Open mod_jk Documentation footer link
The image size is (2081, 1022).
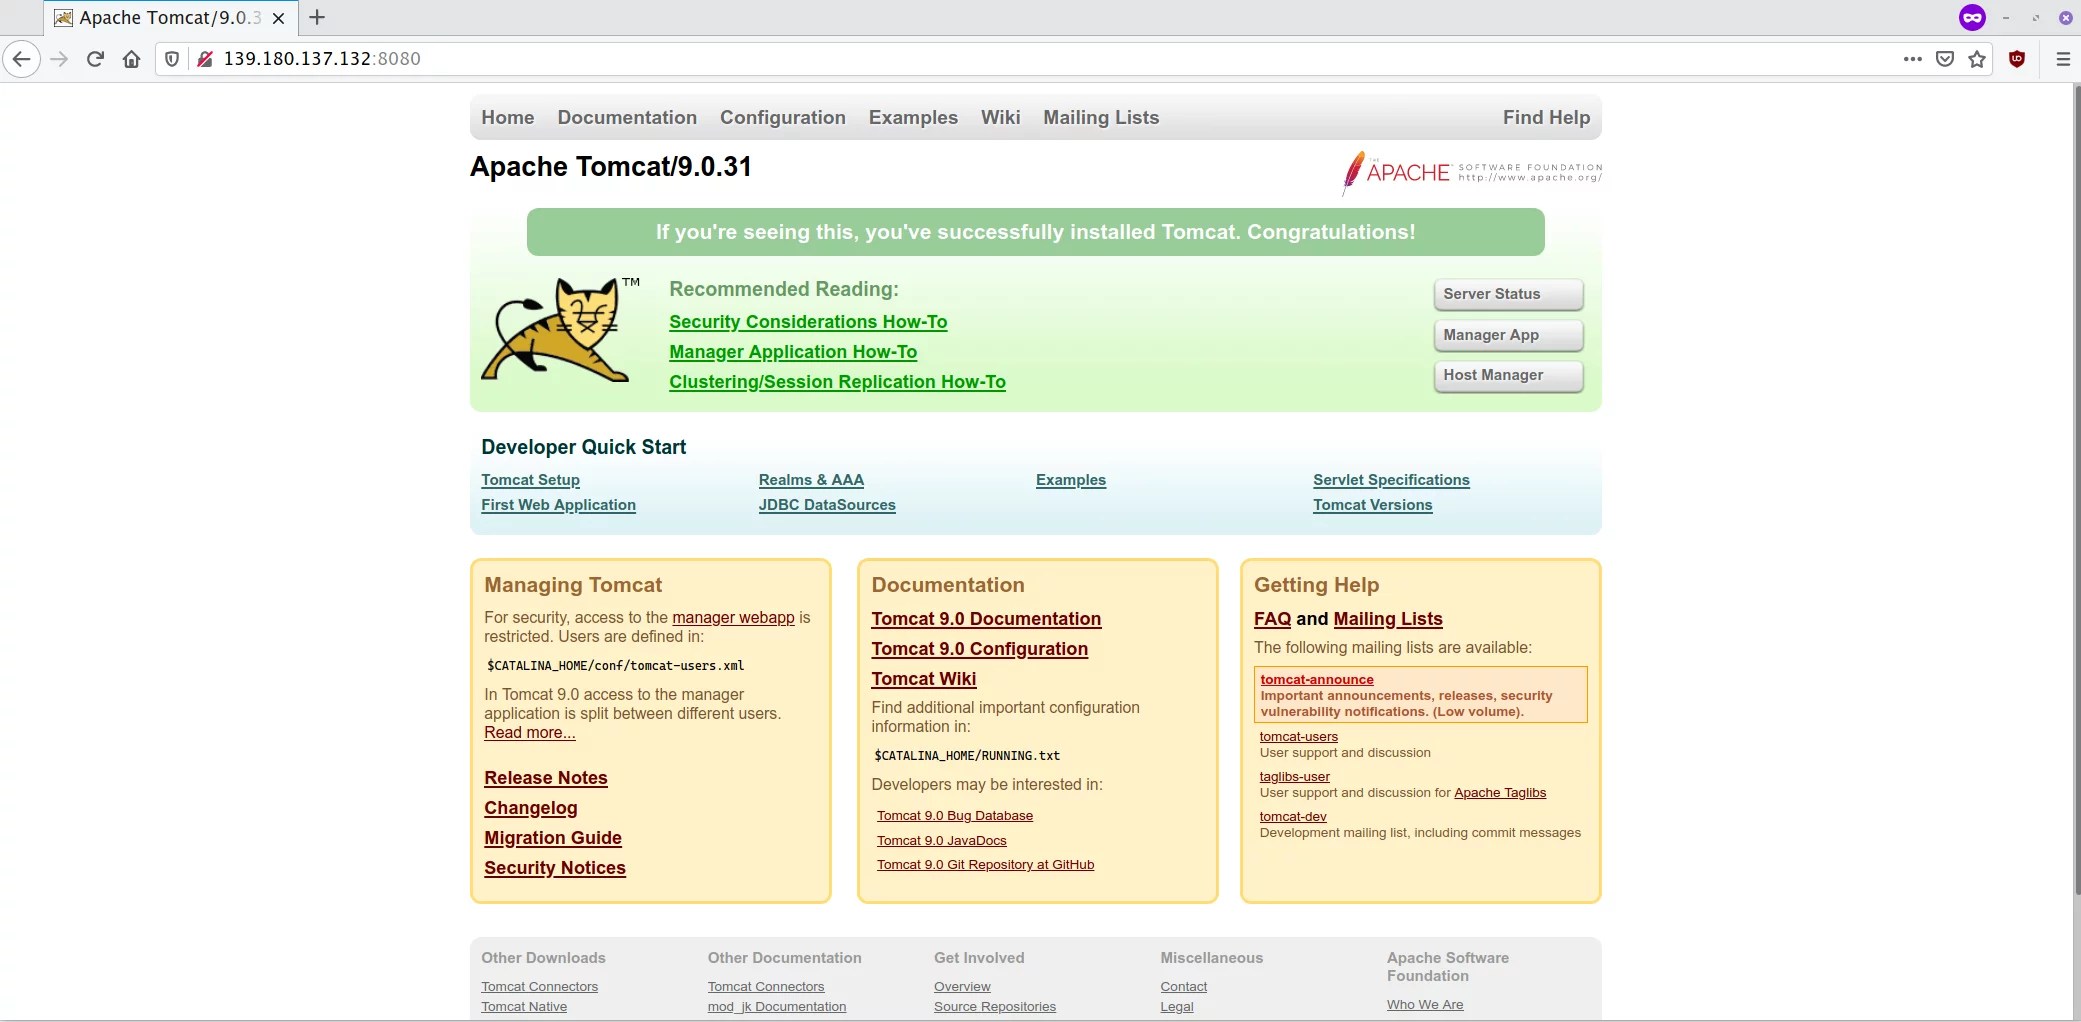[x=777, y=1007]
